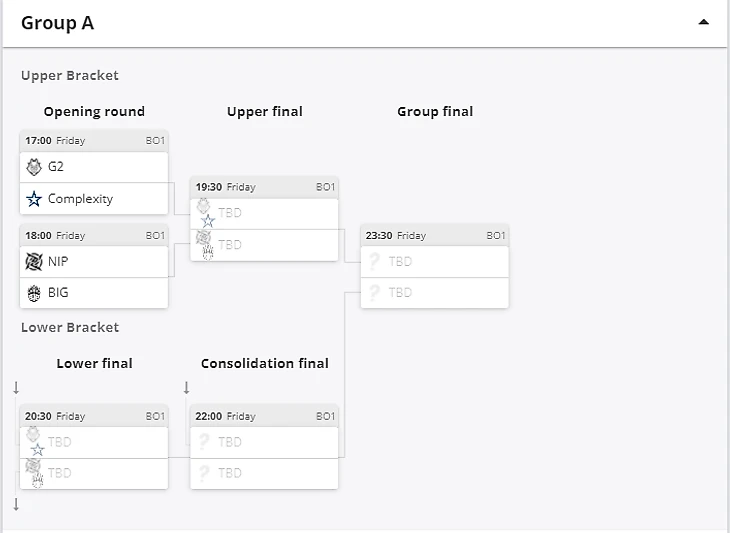Viewport: 730px width, 533px height.
Task: Click the placeholder team logos in Lower final bottom slot
Action: pos(35,472)
